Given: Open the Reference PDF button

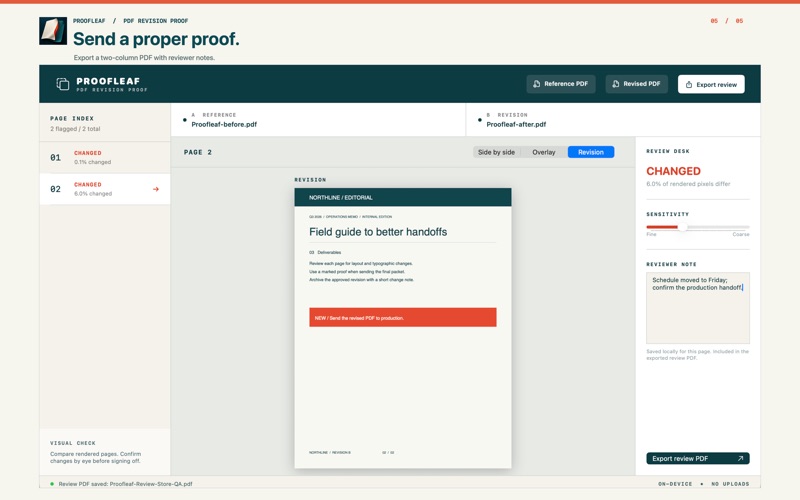Looking at the screenshot, I should [561, 84].
